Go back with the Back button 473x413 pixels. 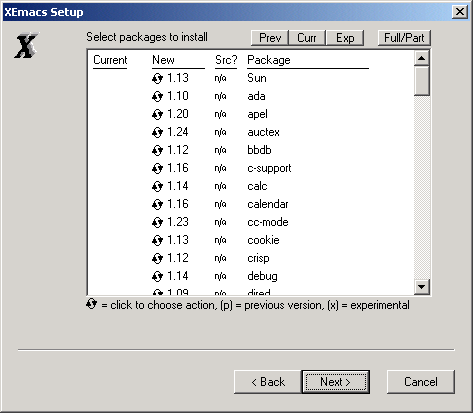click(268, 382)
